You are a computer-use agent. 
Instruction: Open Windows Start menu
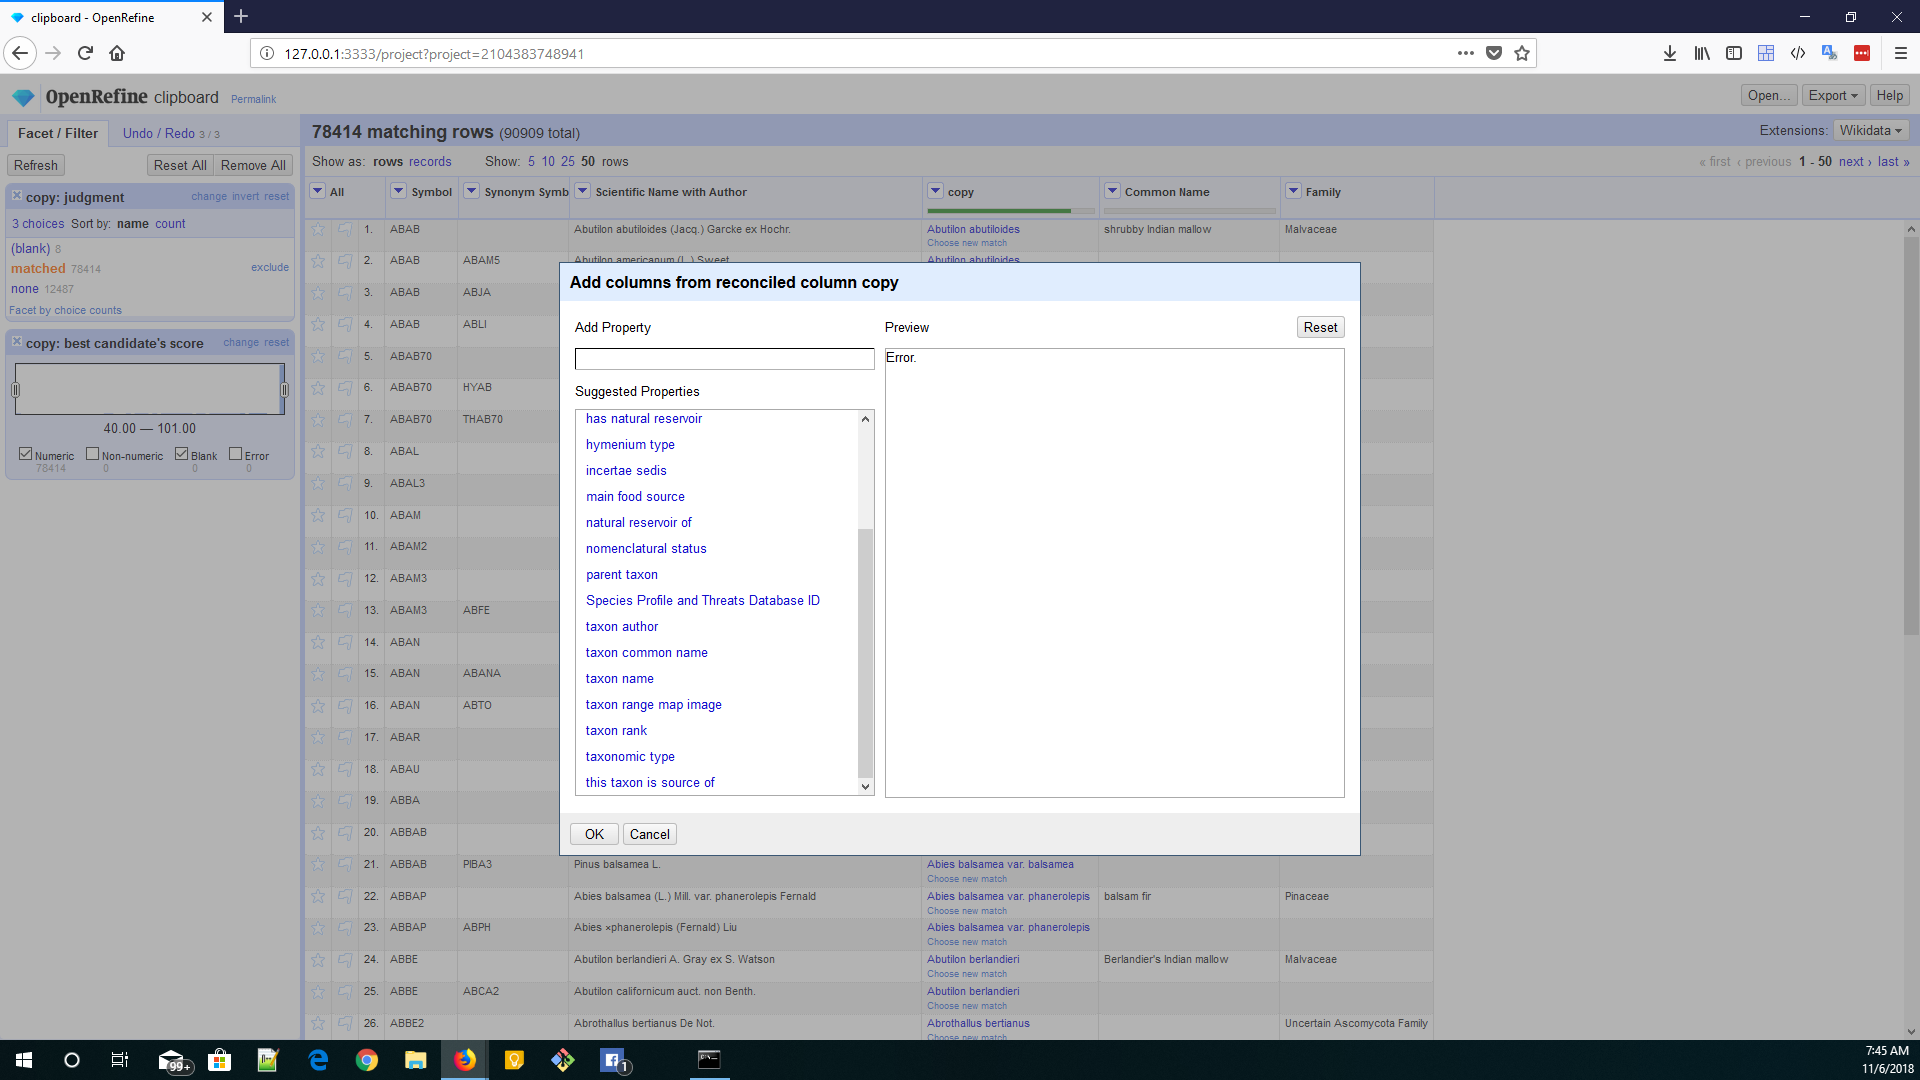pyautogui.click(x=24, y=1060)
